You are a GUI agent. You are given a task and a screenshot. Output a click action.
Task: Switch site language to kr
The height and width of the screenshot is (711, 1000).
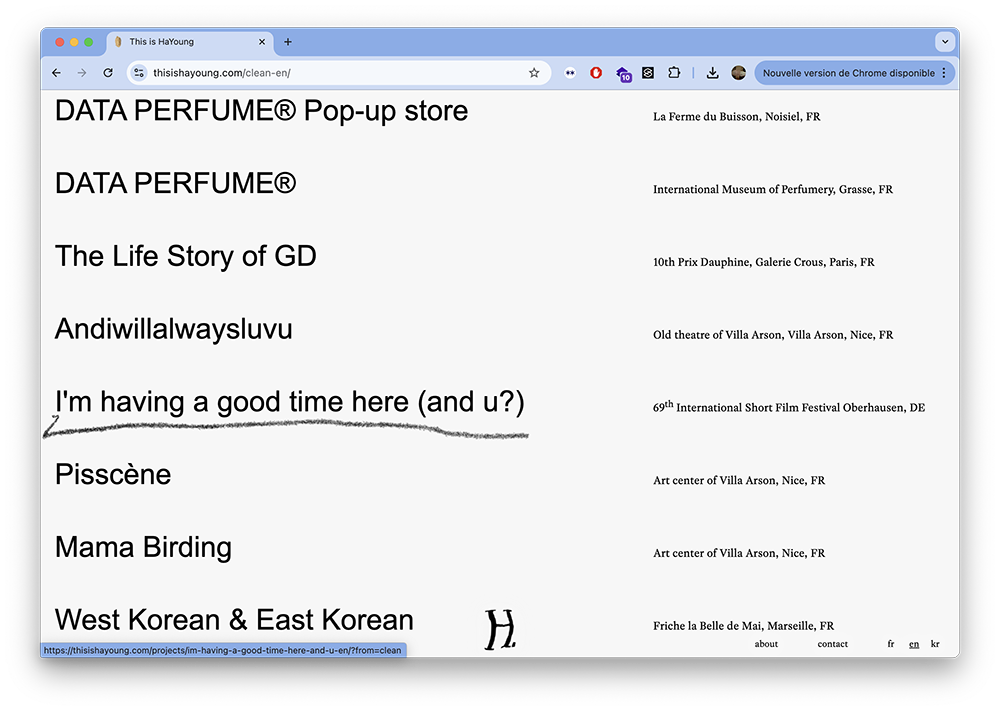pos(935,644)
